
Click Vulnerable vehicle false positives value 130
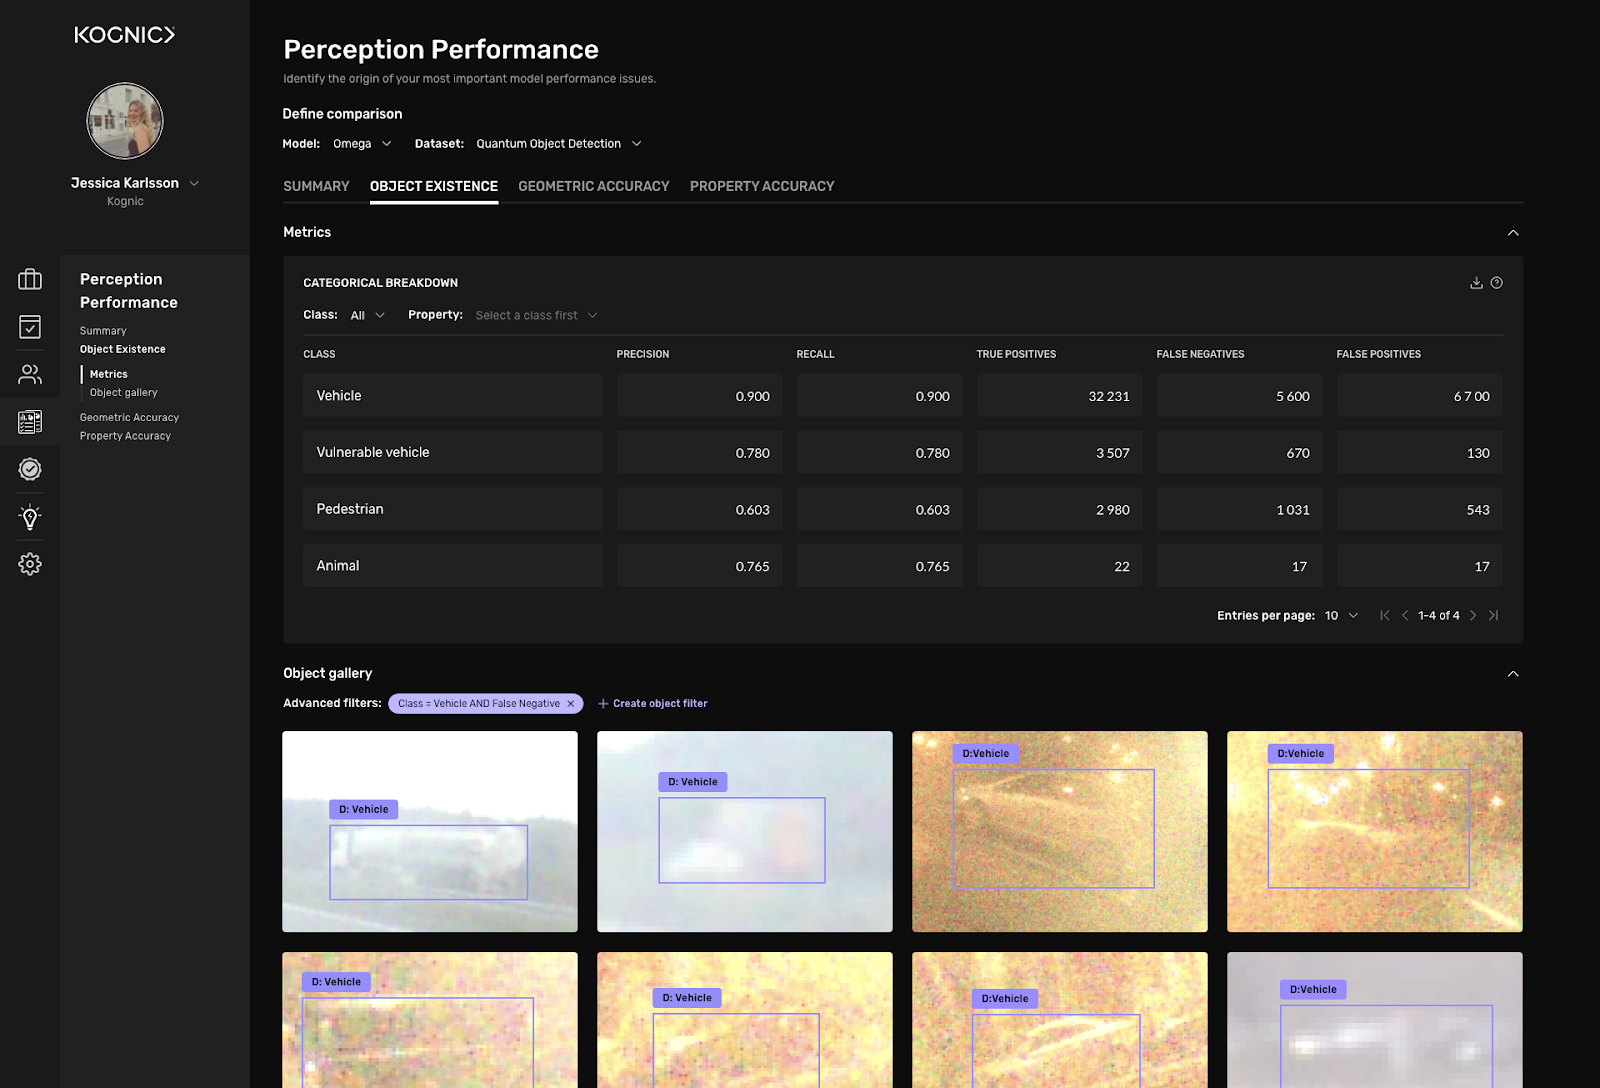pyautogui.click(x=1420, y=452)
